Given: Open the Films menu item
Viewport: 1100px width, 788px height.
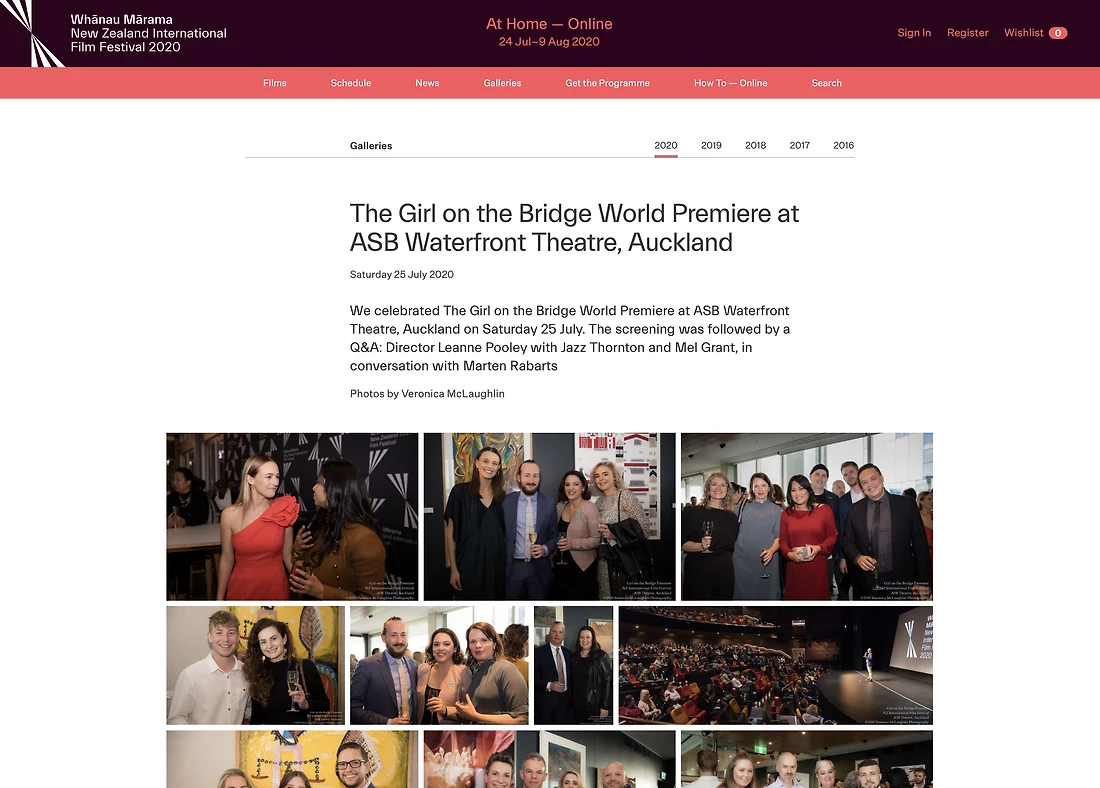Looking at the screenshot, I should (x=275, y=83).
